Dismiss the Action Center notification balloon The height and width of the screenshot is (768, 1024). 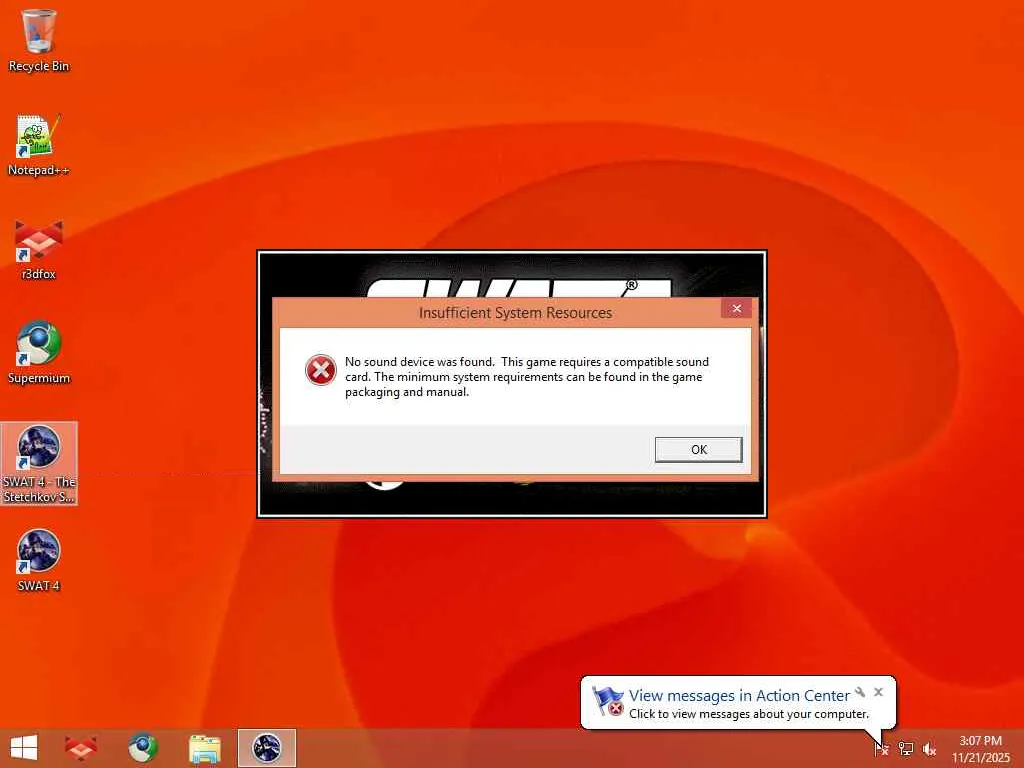point(878,692)
